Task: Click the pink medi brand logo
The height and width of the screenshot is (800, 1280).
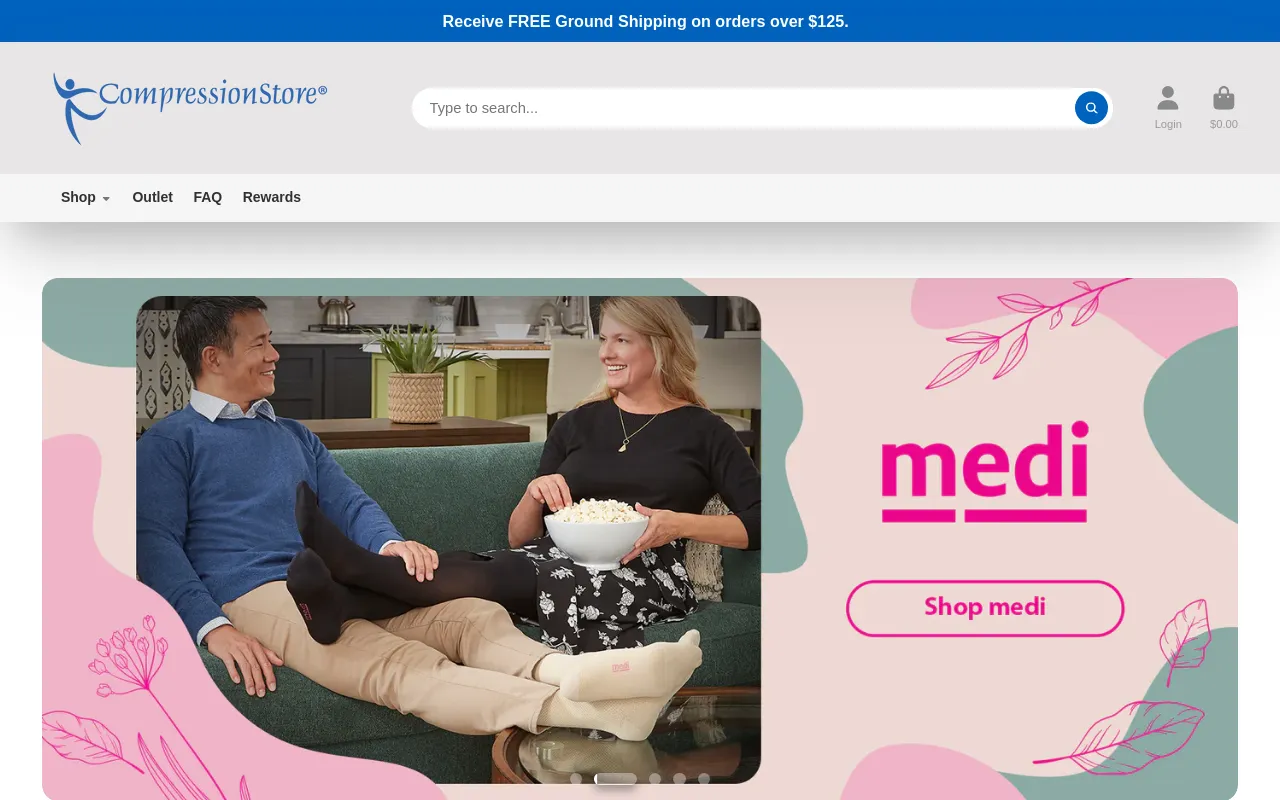Action: click(984, 471)
